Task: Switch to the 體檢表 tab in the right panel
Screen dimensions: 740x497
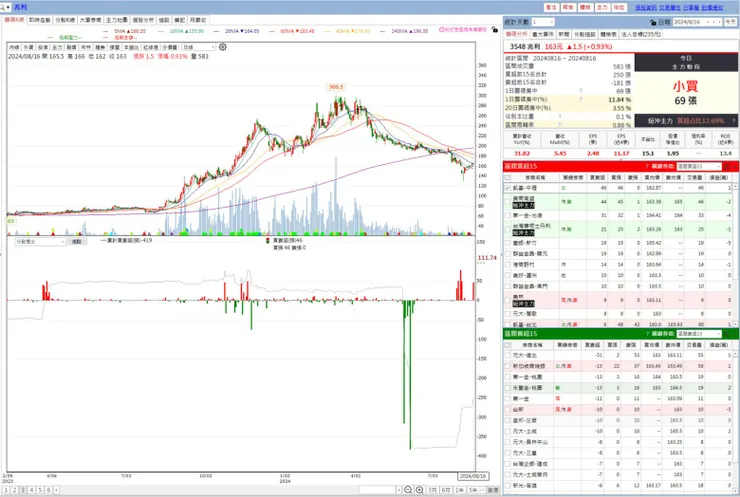Action: click(608, 34)
